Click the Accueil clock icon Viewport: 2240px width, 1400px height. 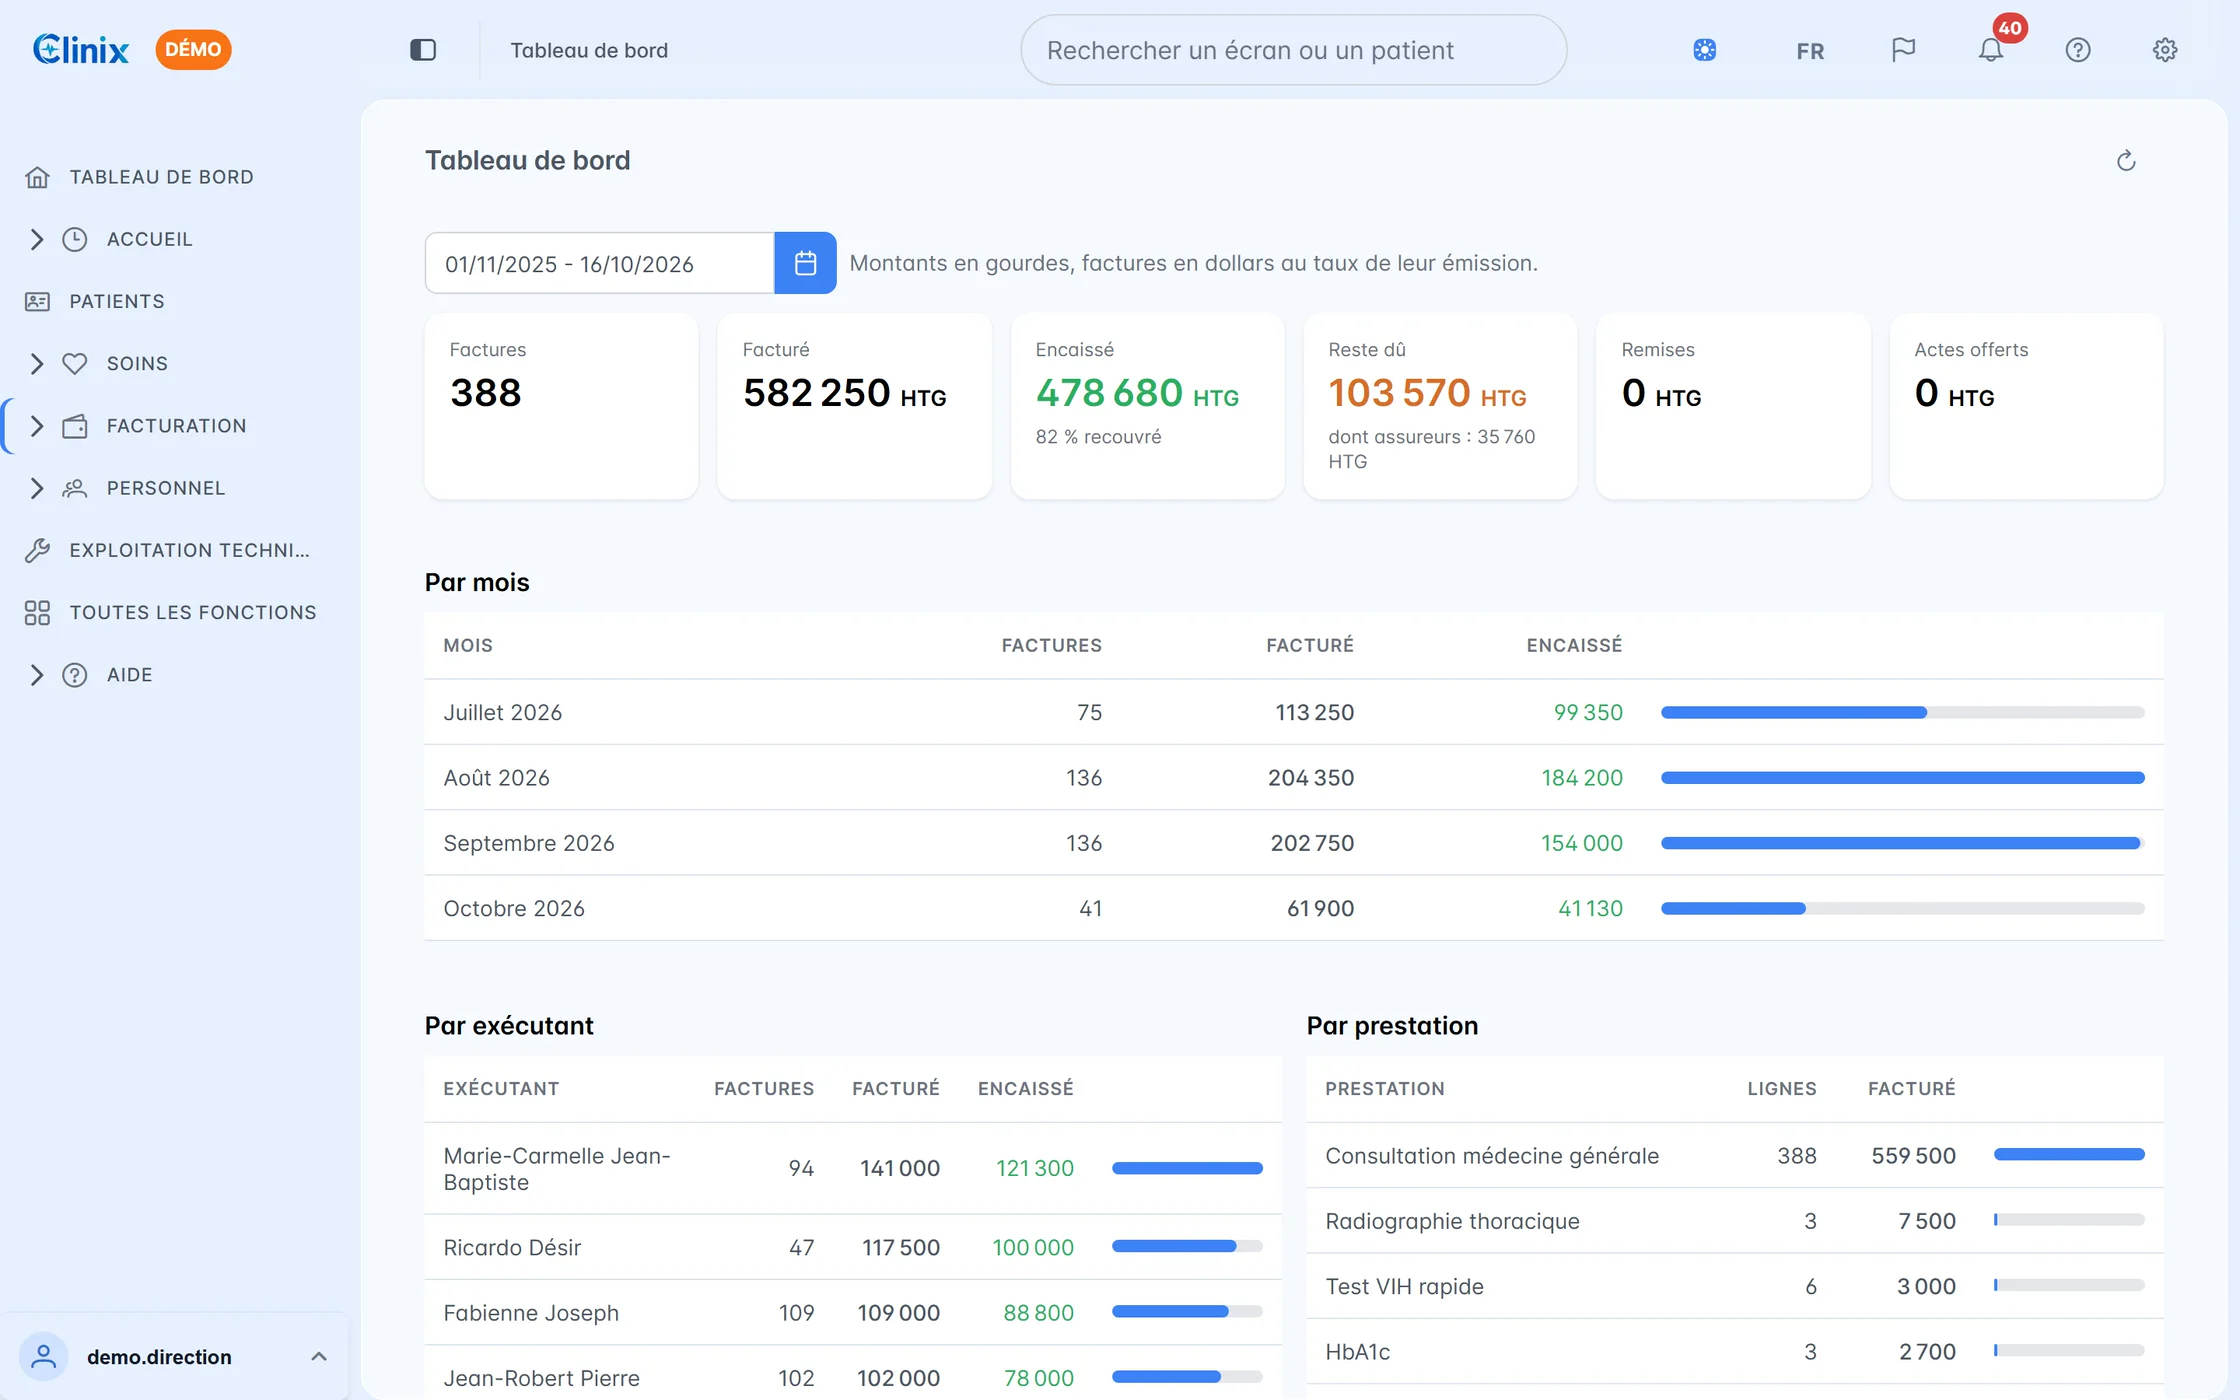(75, 239)
